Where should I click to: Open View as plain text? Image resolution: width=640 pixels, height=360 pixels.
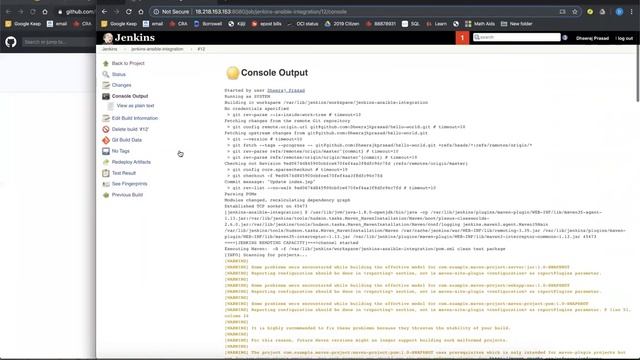(135, 106)
